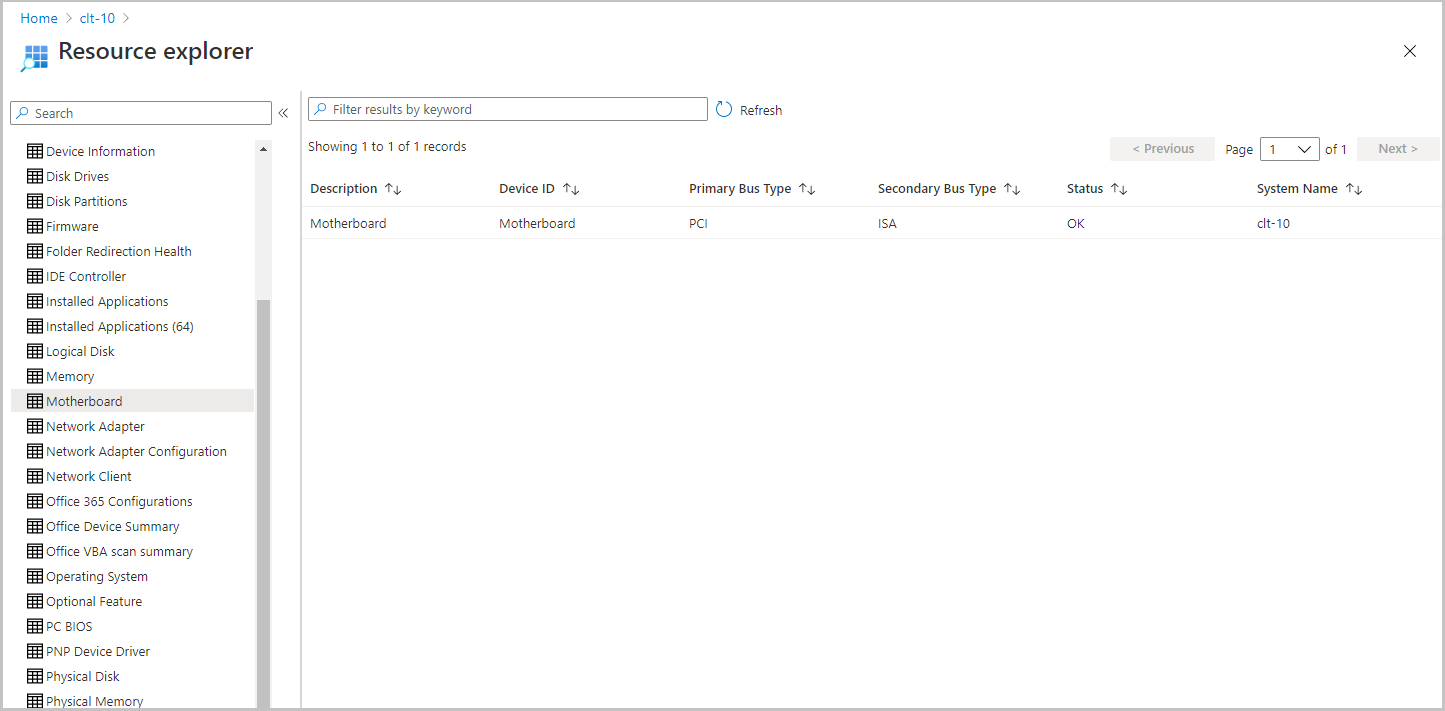Open the clt-10 breadcrumb link

point(97,18)
